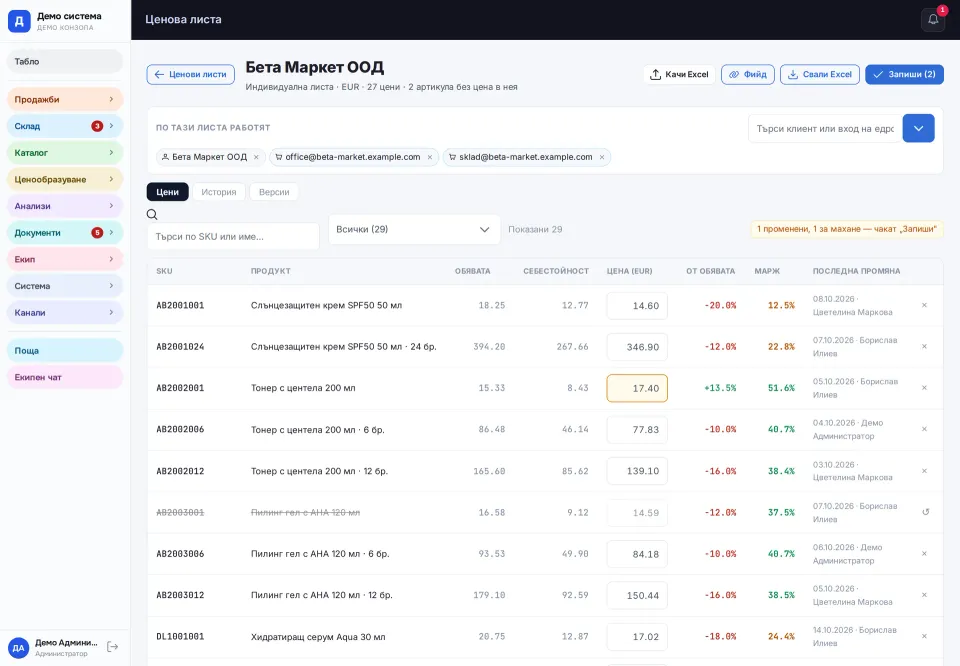Screen dimensions: 960x666
Task: Open Поща in the sidebar
Action: pos(65,351)
